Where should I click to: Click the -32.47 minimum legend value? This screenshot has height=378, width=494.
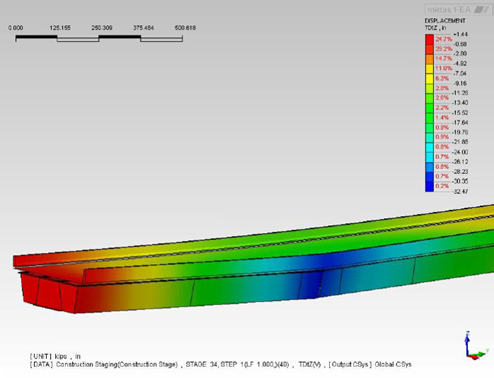tap(460, 191)
